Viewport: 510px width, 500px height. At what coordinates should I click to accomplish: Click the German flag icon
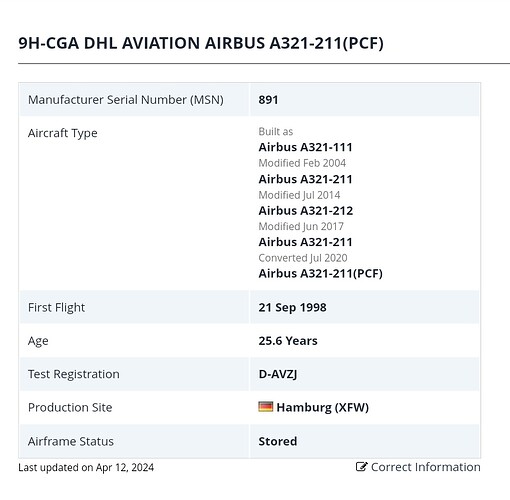pos(266,407)
